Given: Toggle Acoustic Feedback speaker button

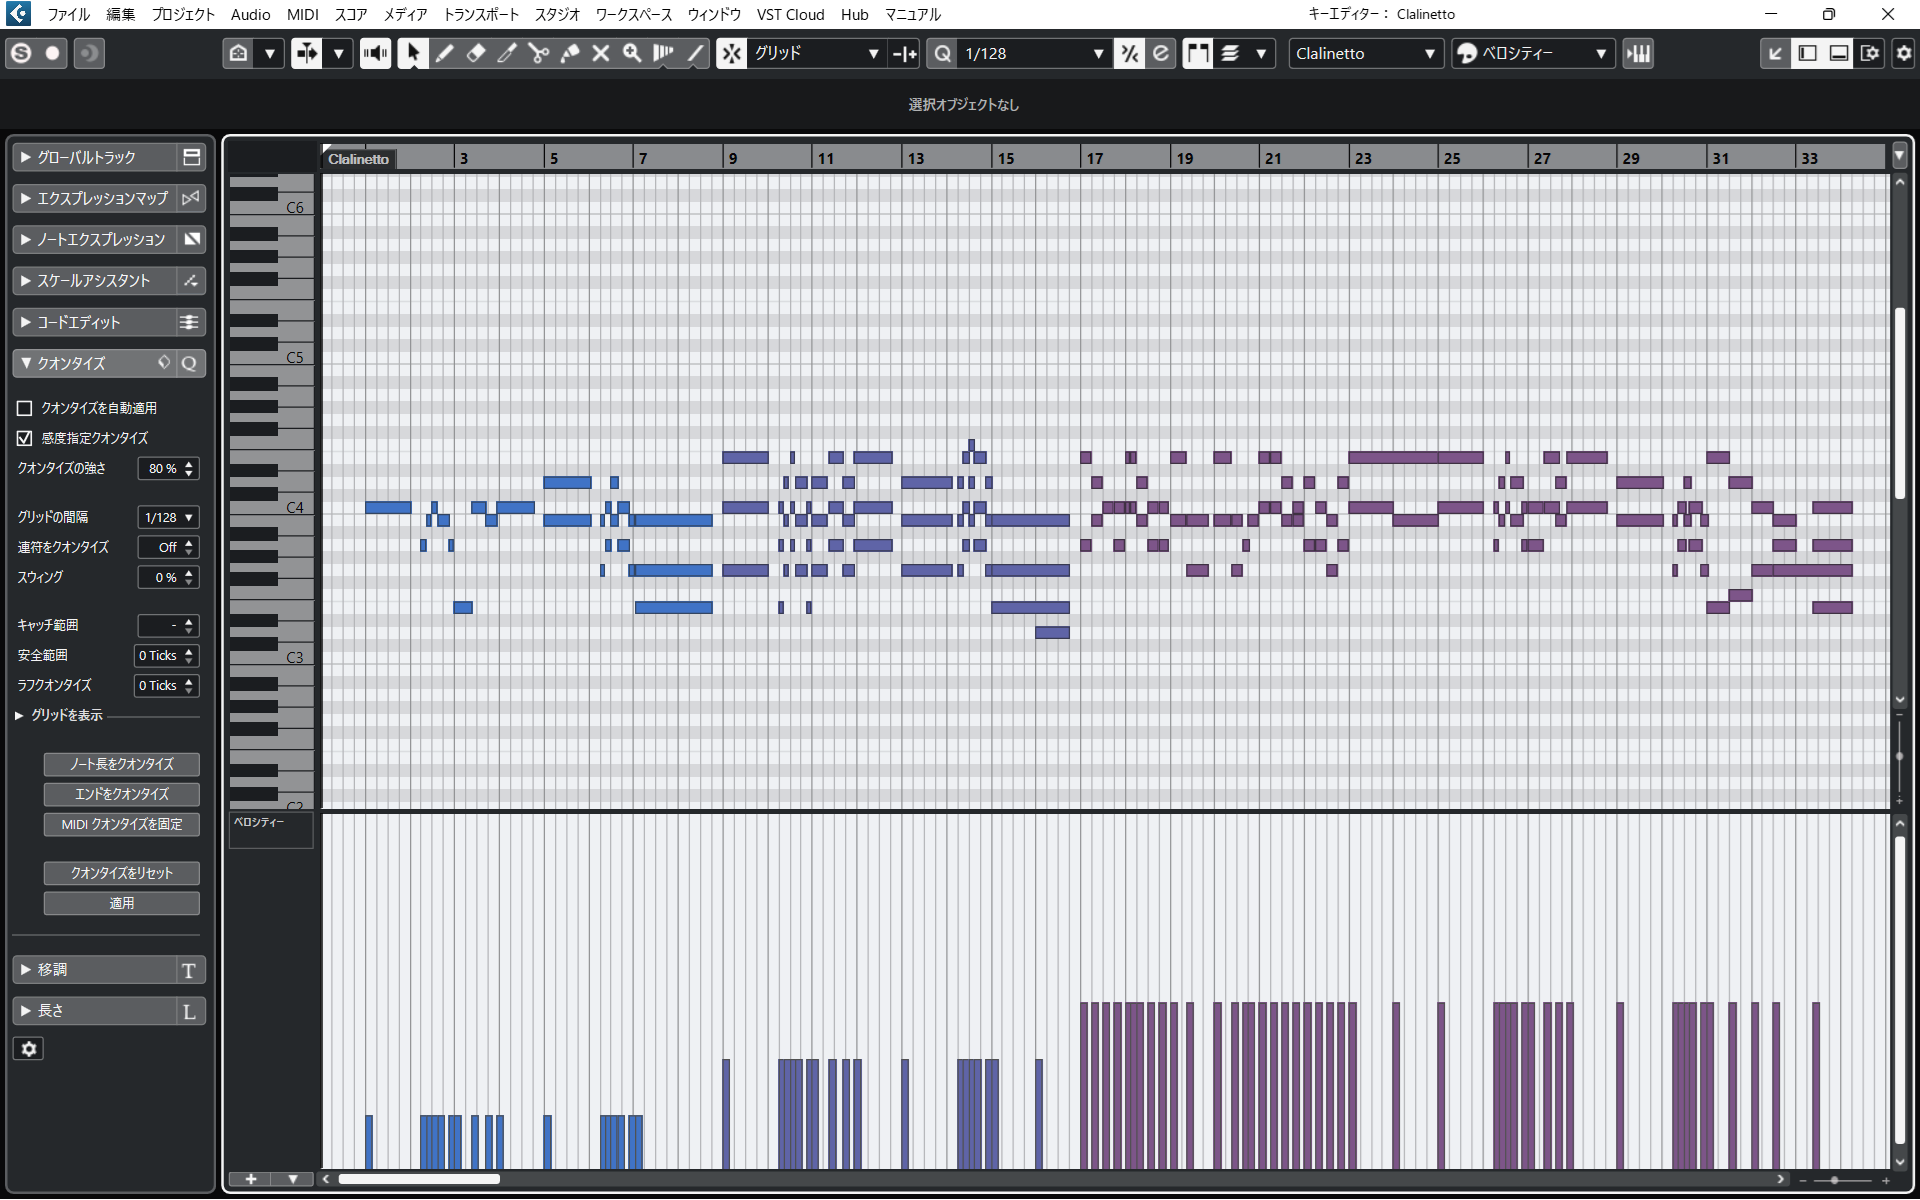Looking at the screenshot, I should (x=375, y=53).
